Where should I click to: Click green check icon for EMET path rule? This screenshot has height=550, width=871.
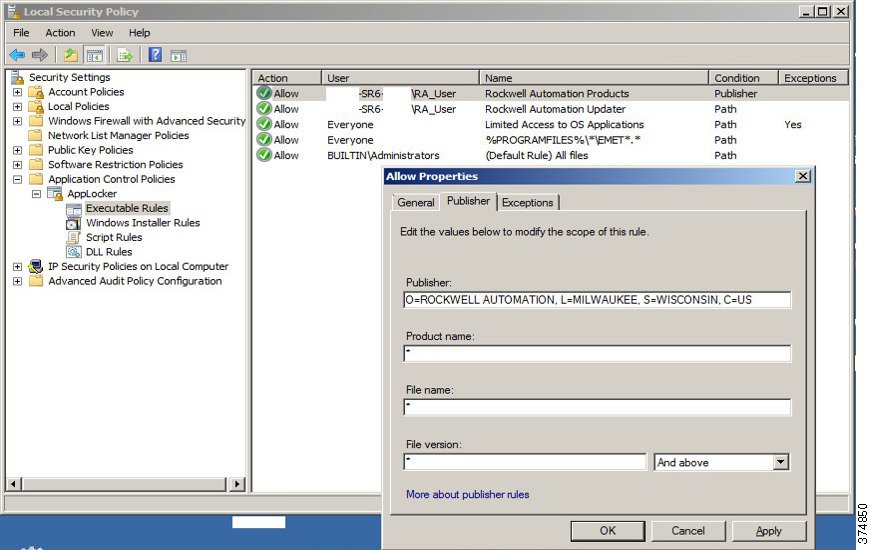click(264, 140)
